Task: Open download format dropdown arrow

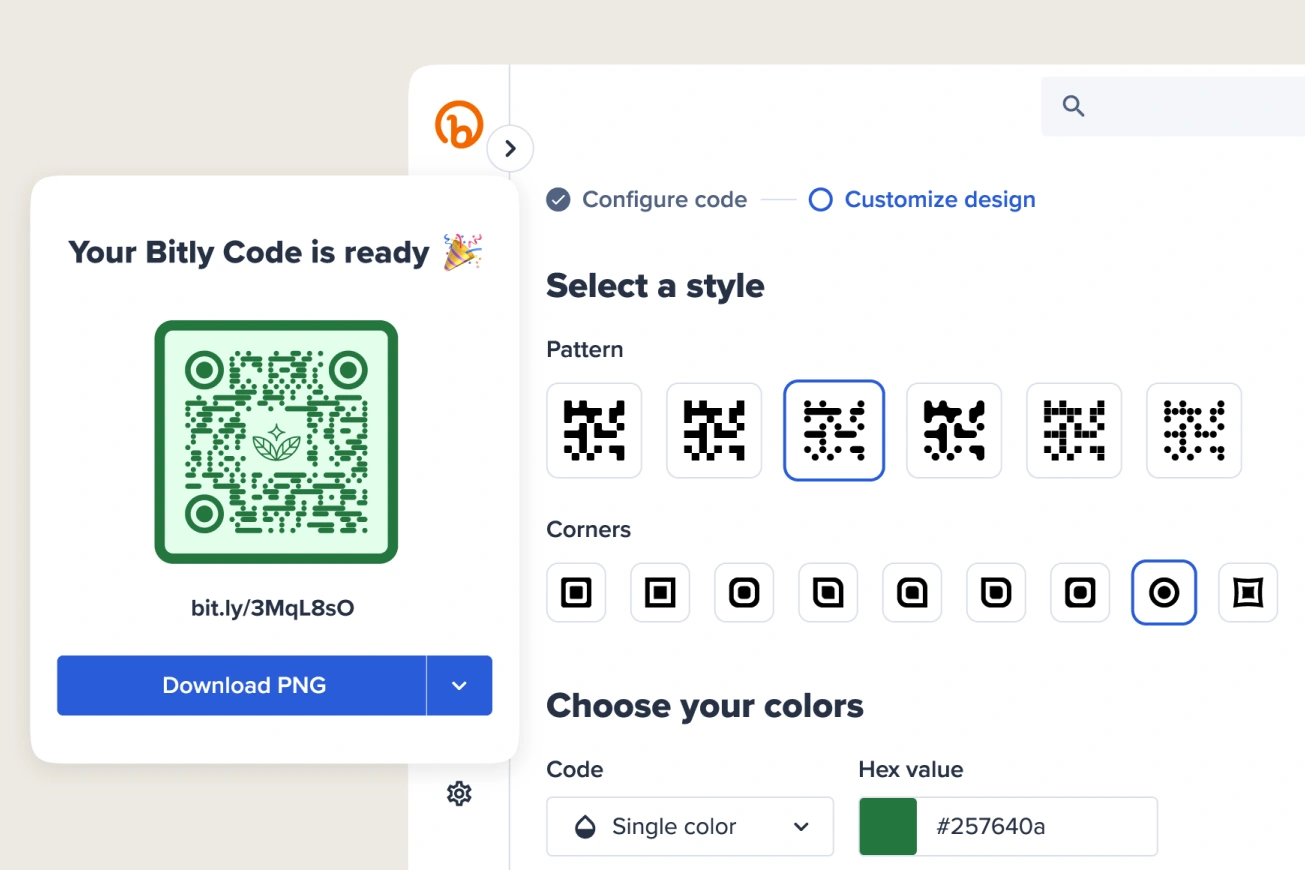Action: tap(459, 685)
